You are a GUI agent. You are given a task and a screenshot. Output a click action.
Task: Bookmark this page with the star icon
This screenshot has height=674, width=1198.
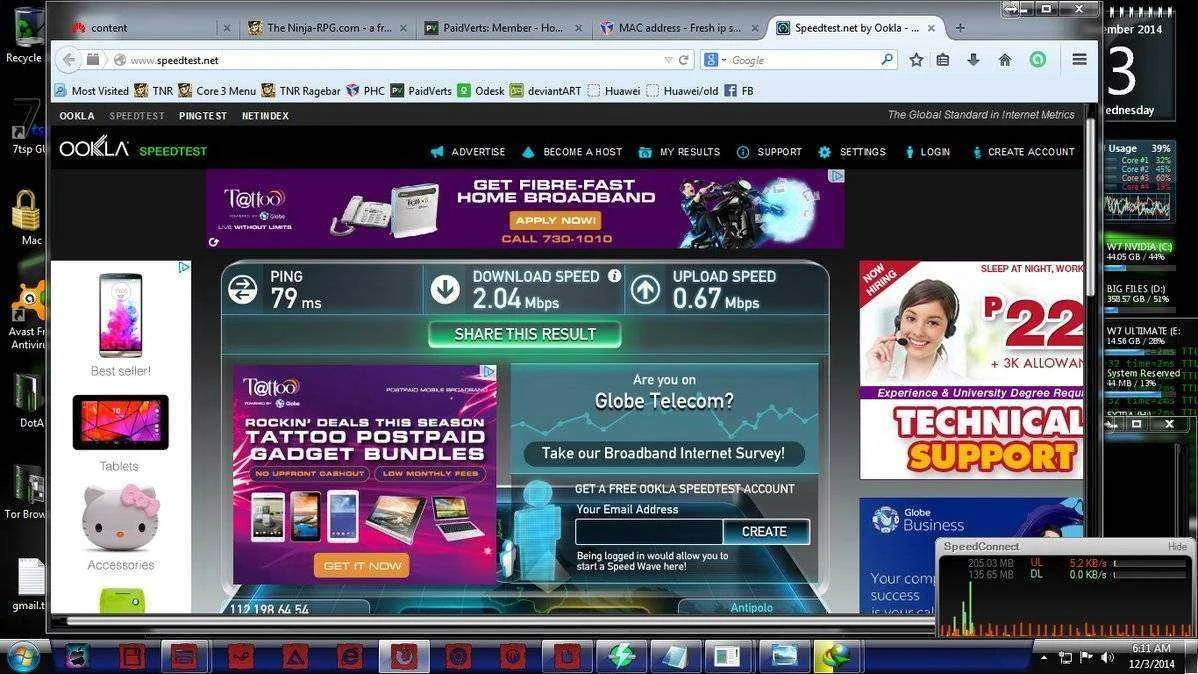[x=916, y=60]
